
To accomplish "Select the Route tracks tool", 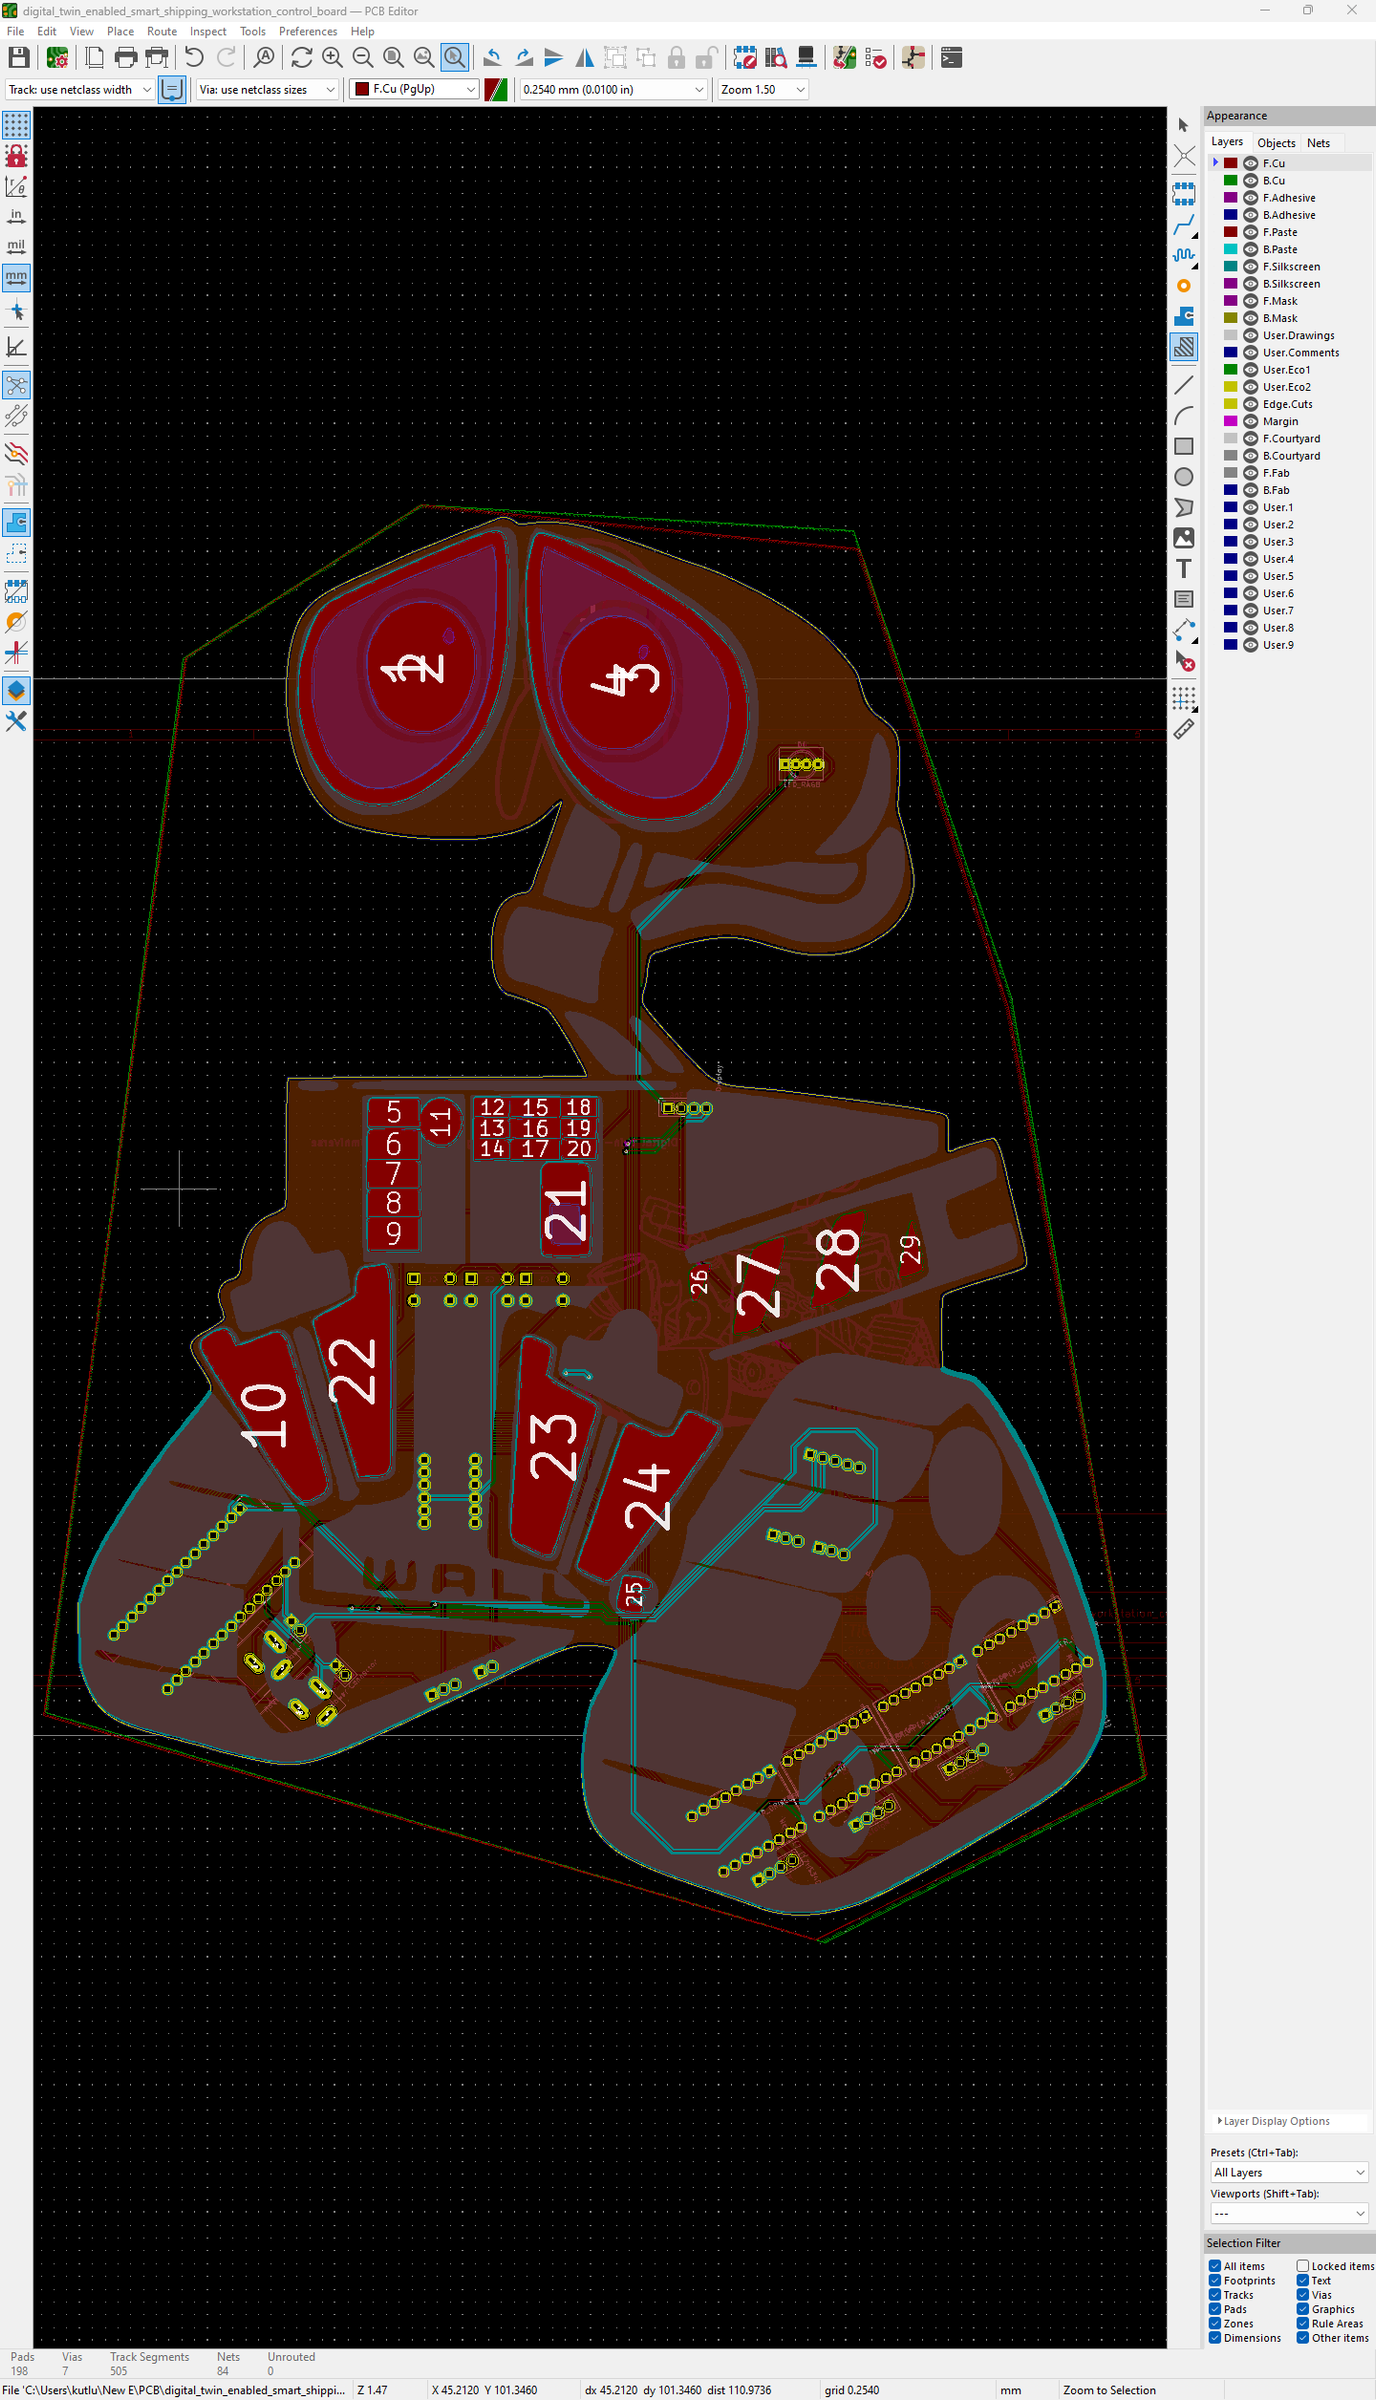I will point(1184,225).
